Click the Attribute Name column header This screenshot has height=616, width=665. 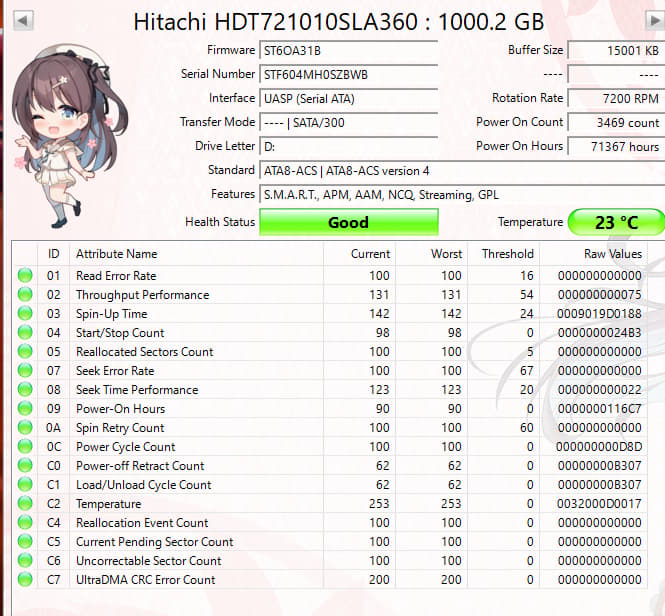(197, 254)
